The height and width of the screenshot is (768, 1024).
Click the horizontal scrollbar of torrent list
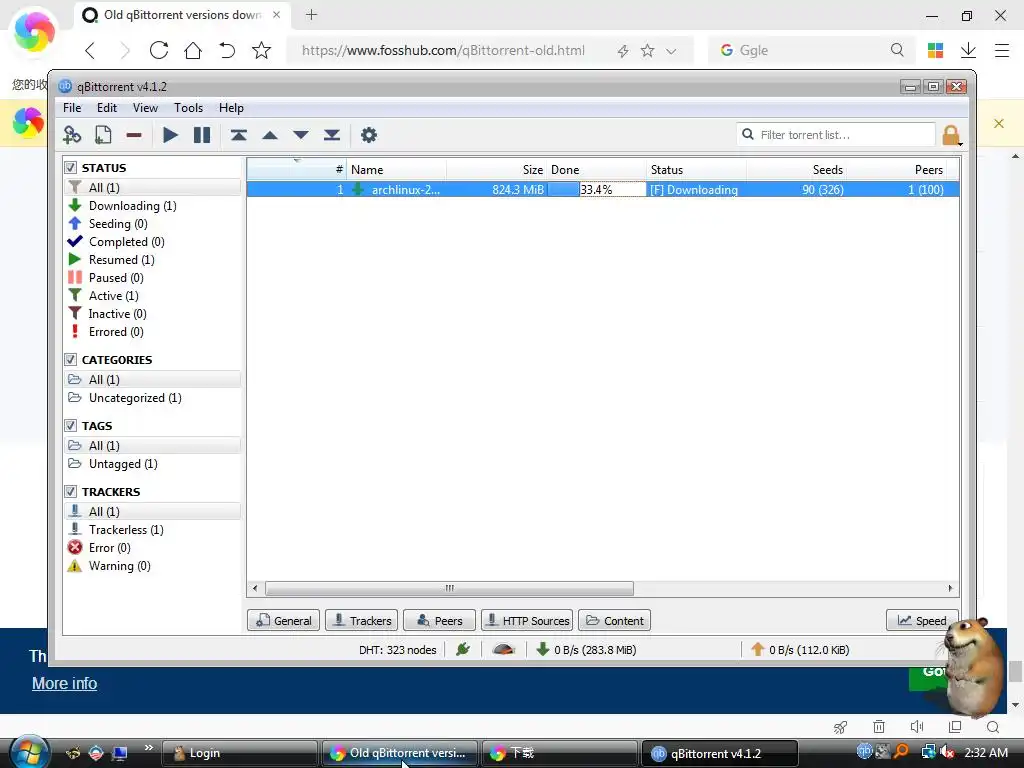click(x=449, y=588)
